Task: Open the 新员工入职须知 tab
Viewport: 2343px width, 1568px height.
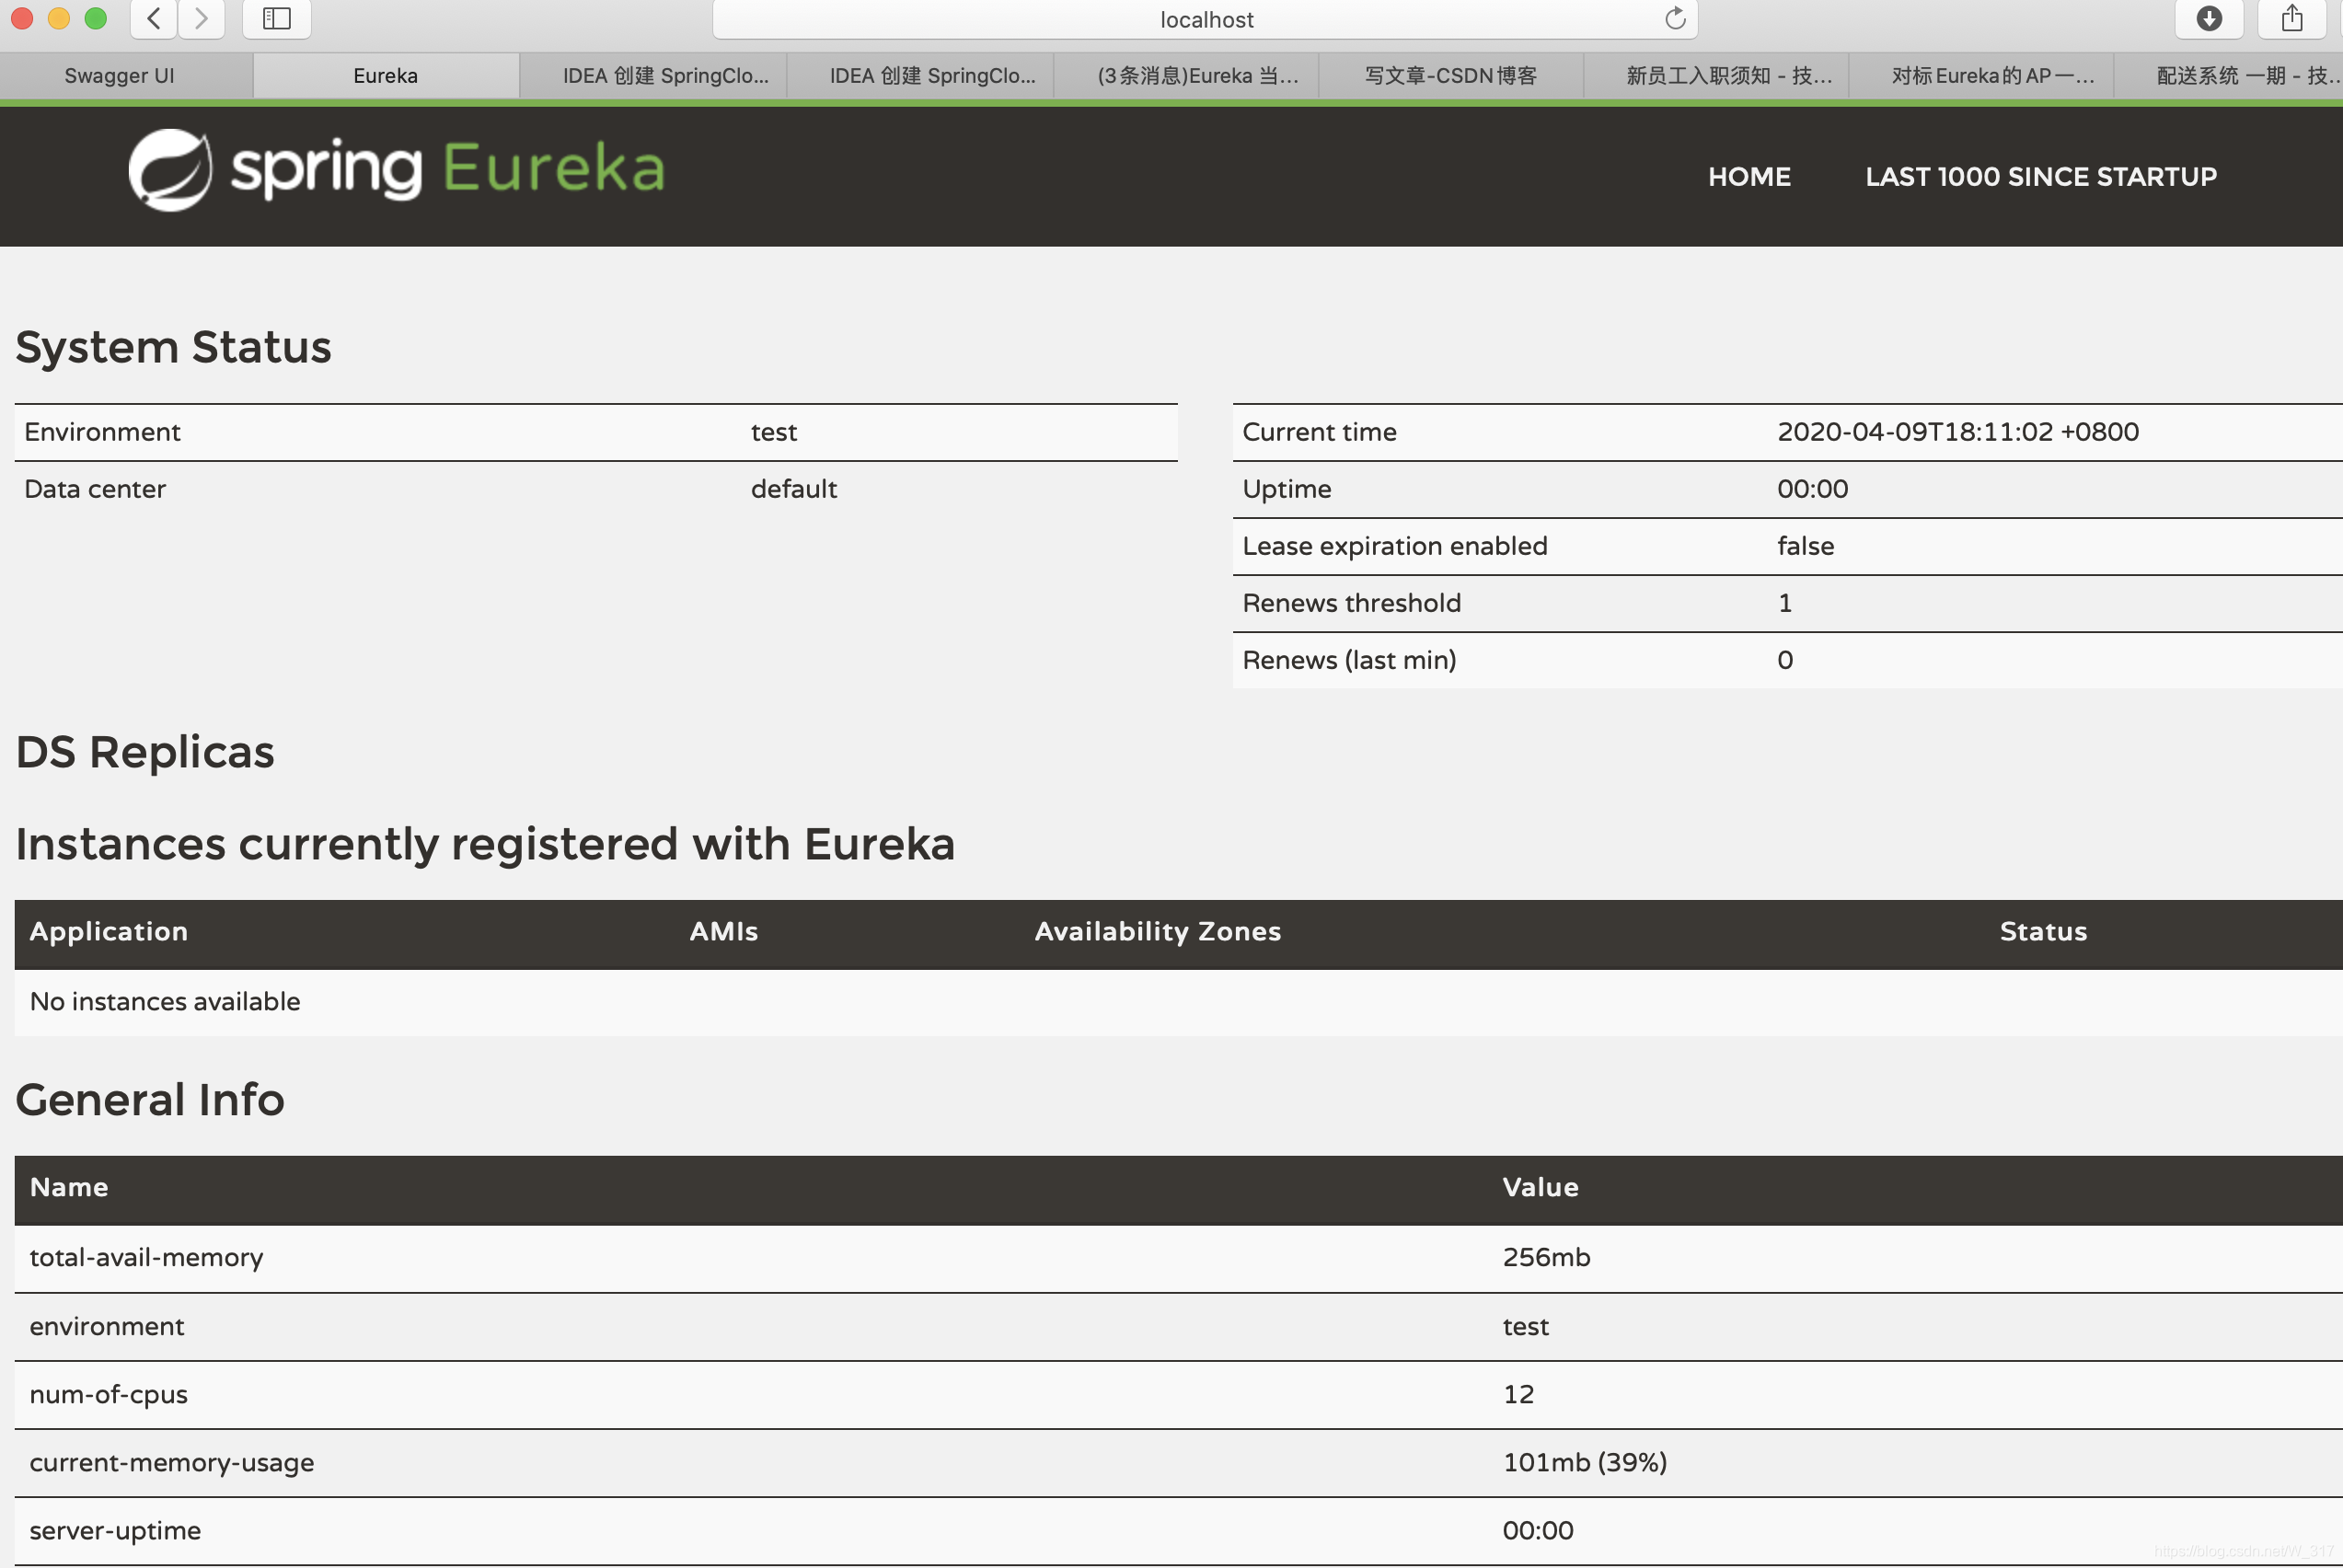Action: pos(1729,76)
